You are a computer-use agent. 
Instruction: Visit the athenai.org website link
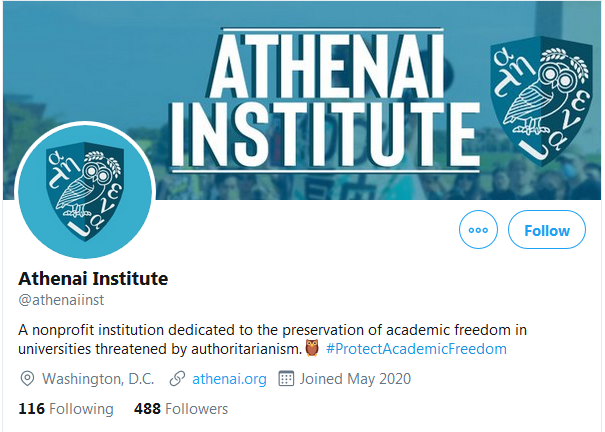(x=229, y=379)
